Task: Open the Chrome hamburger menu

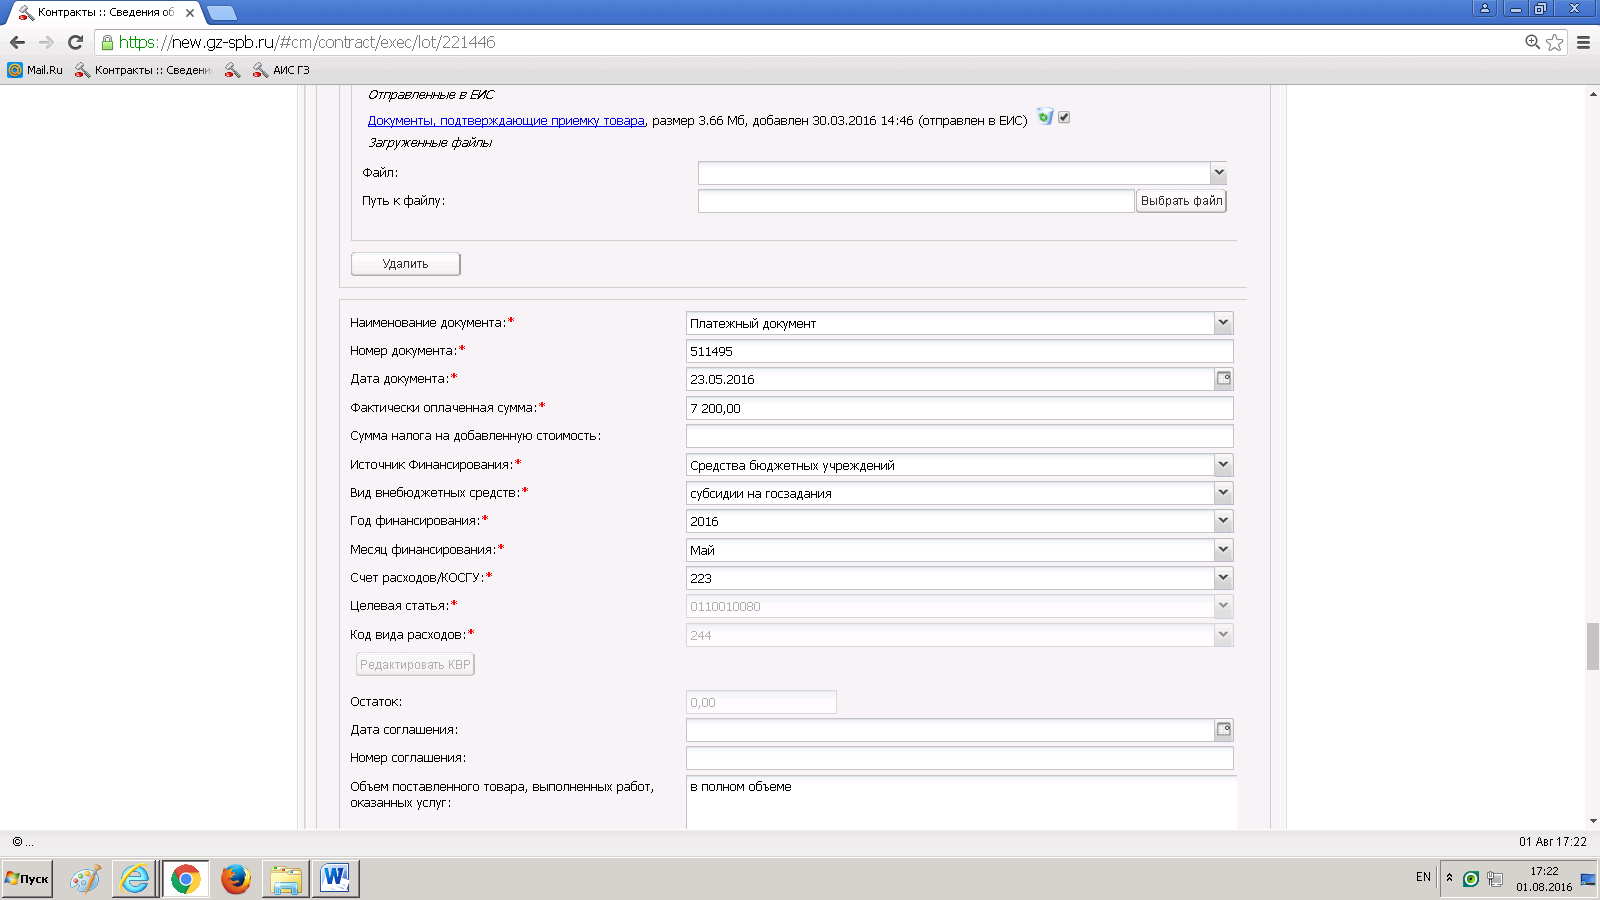Action: click(x=1583, y=42)
